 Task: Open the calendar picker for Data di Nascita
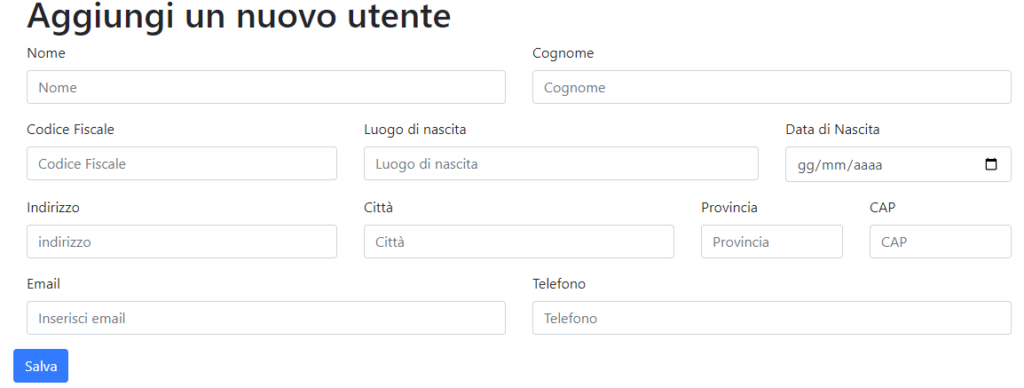[x=991, y=165]
